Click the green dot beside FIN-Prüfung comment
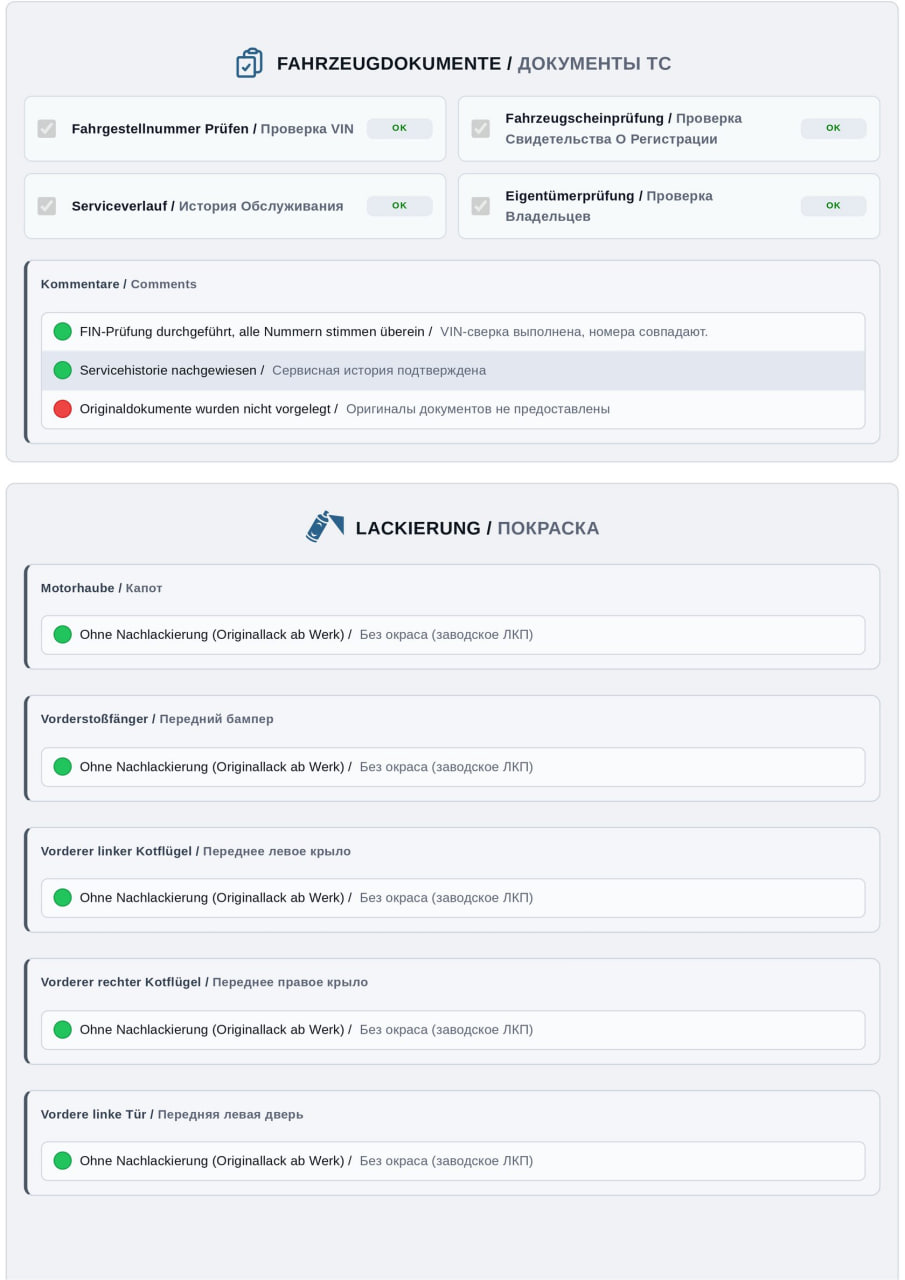The width and height of the screenshot is (905, 1280). coord(62,331)
